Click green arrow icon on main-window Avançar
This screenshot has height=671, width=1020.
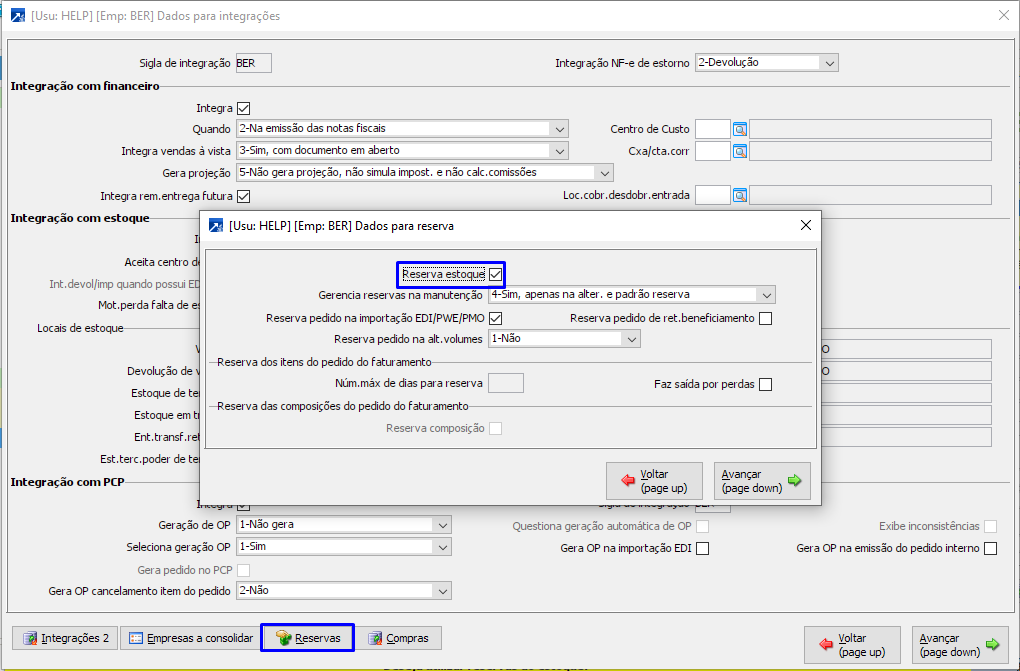coord(993,644)
